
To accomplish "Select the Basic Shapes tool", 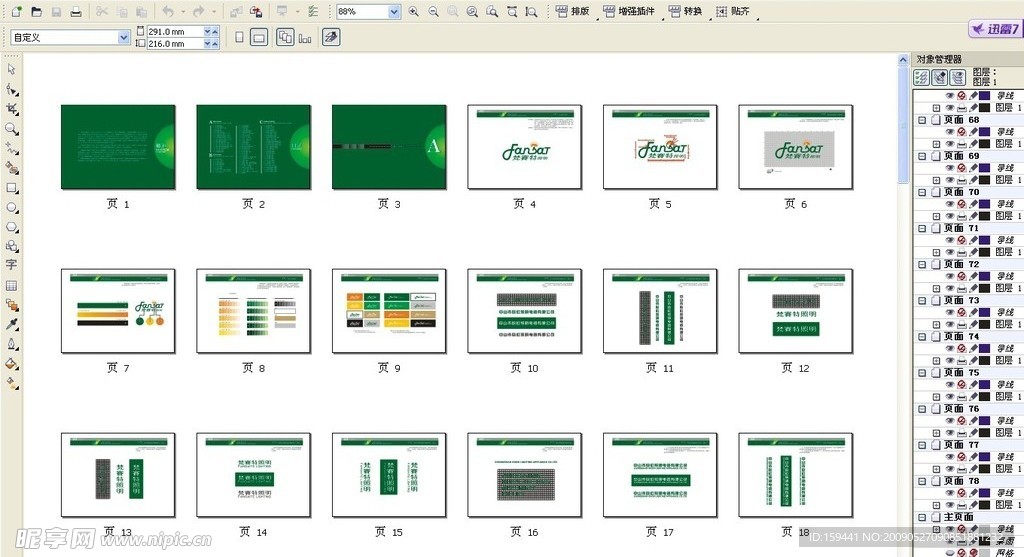I will 12,246.
